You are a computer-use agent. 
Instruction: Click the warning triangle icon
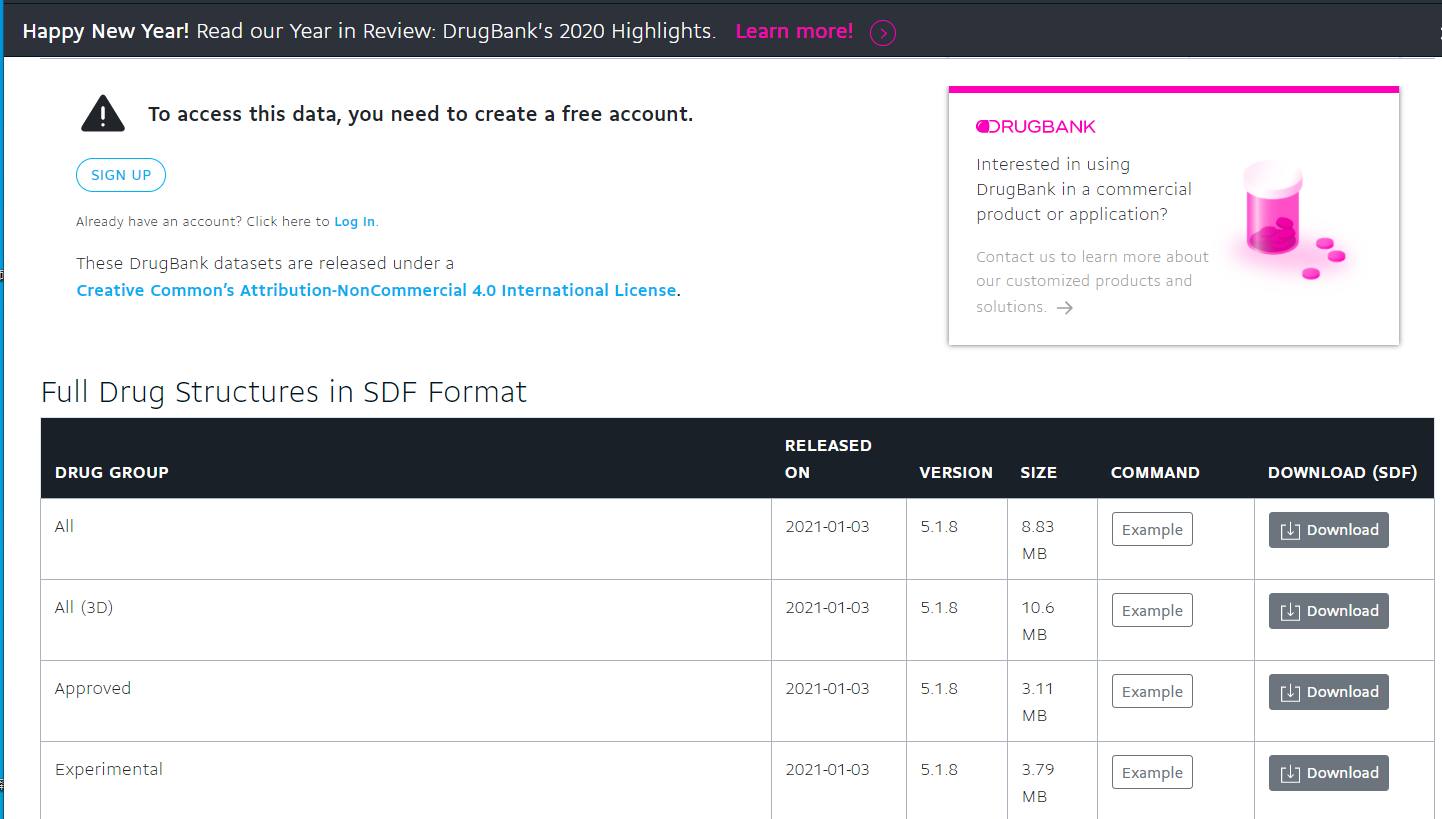tap(103, 114)
